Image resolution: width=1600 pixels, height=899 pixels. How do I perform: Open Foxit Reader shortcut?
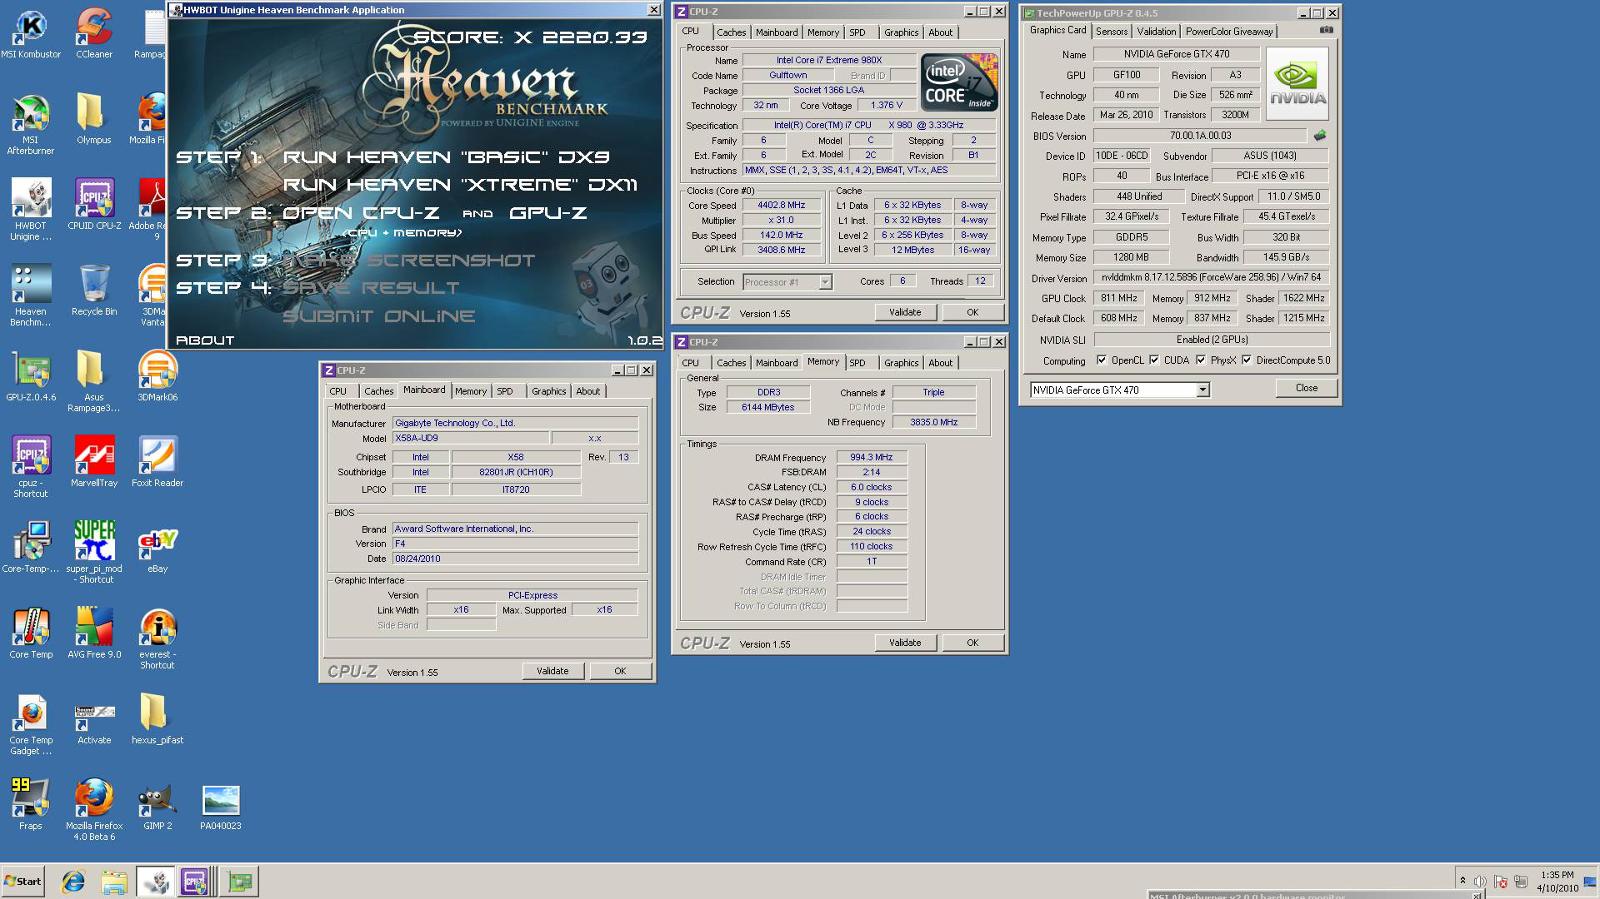[x=157, y=462]
